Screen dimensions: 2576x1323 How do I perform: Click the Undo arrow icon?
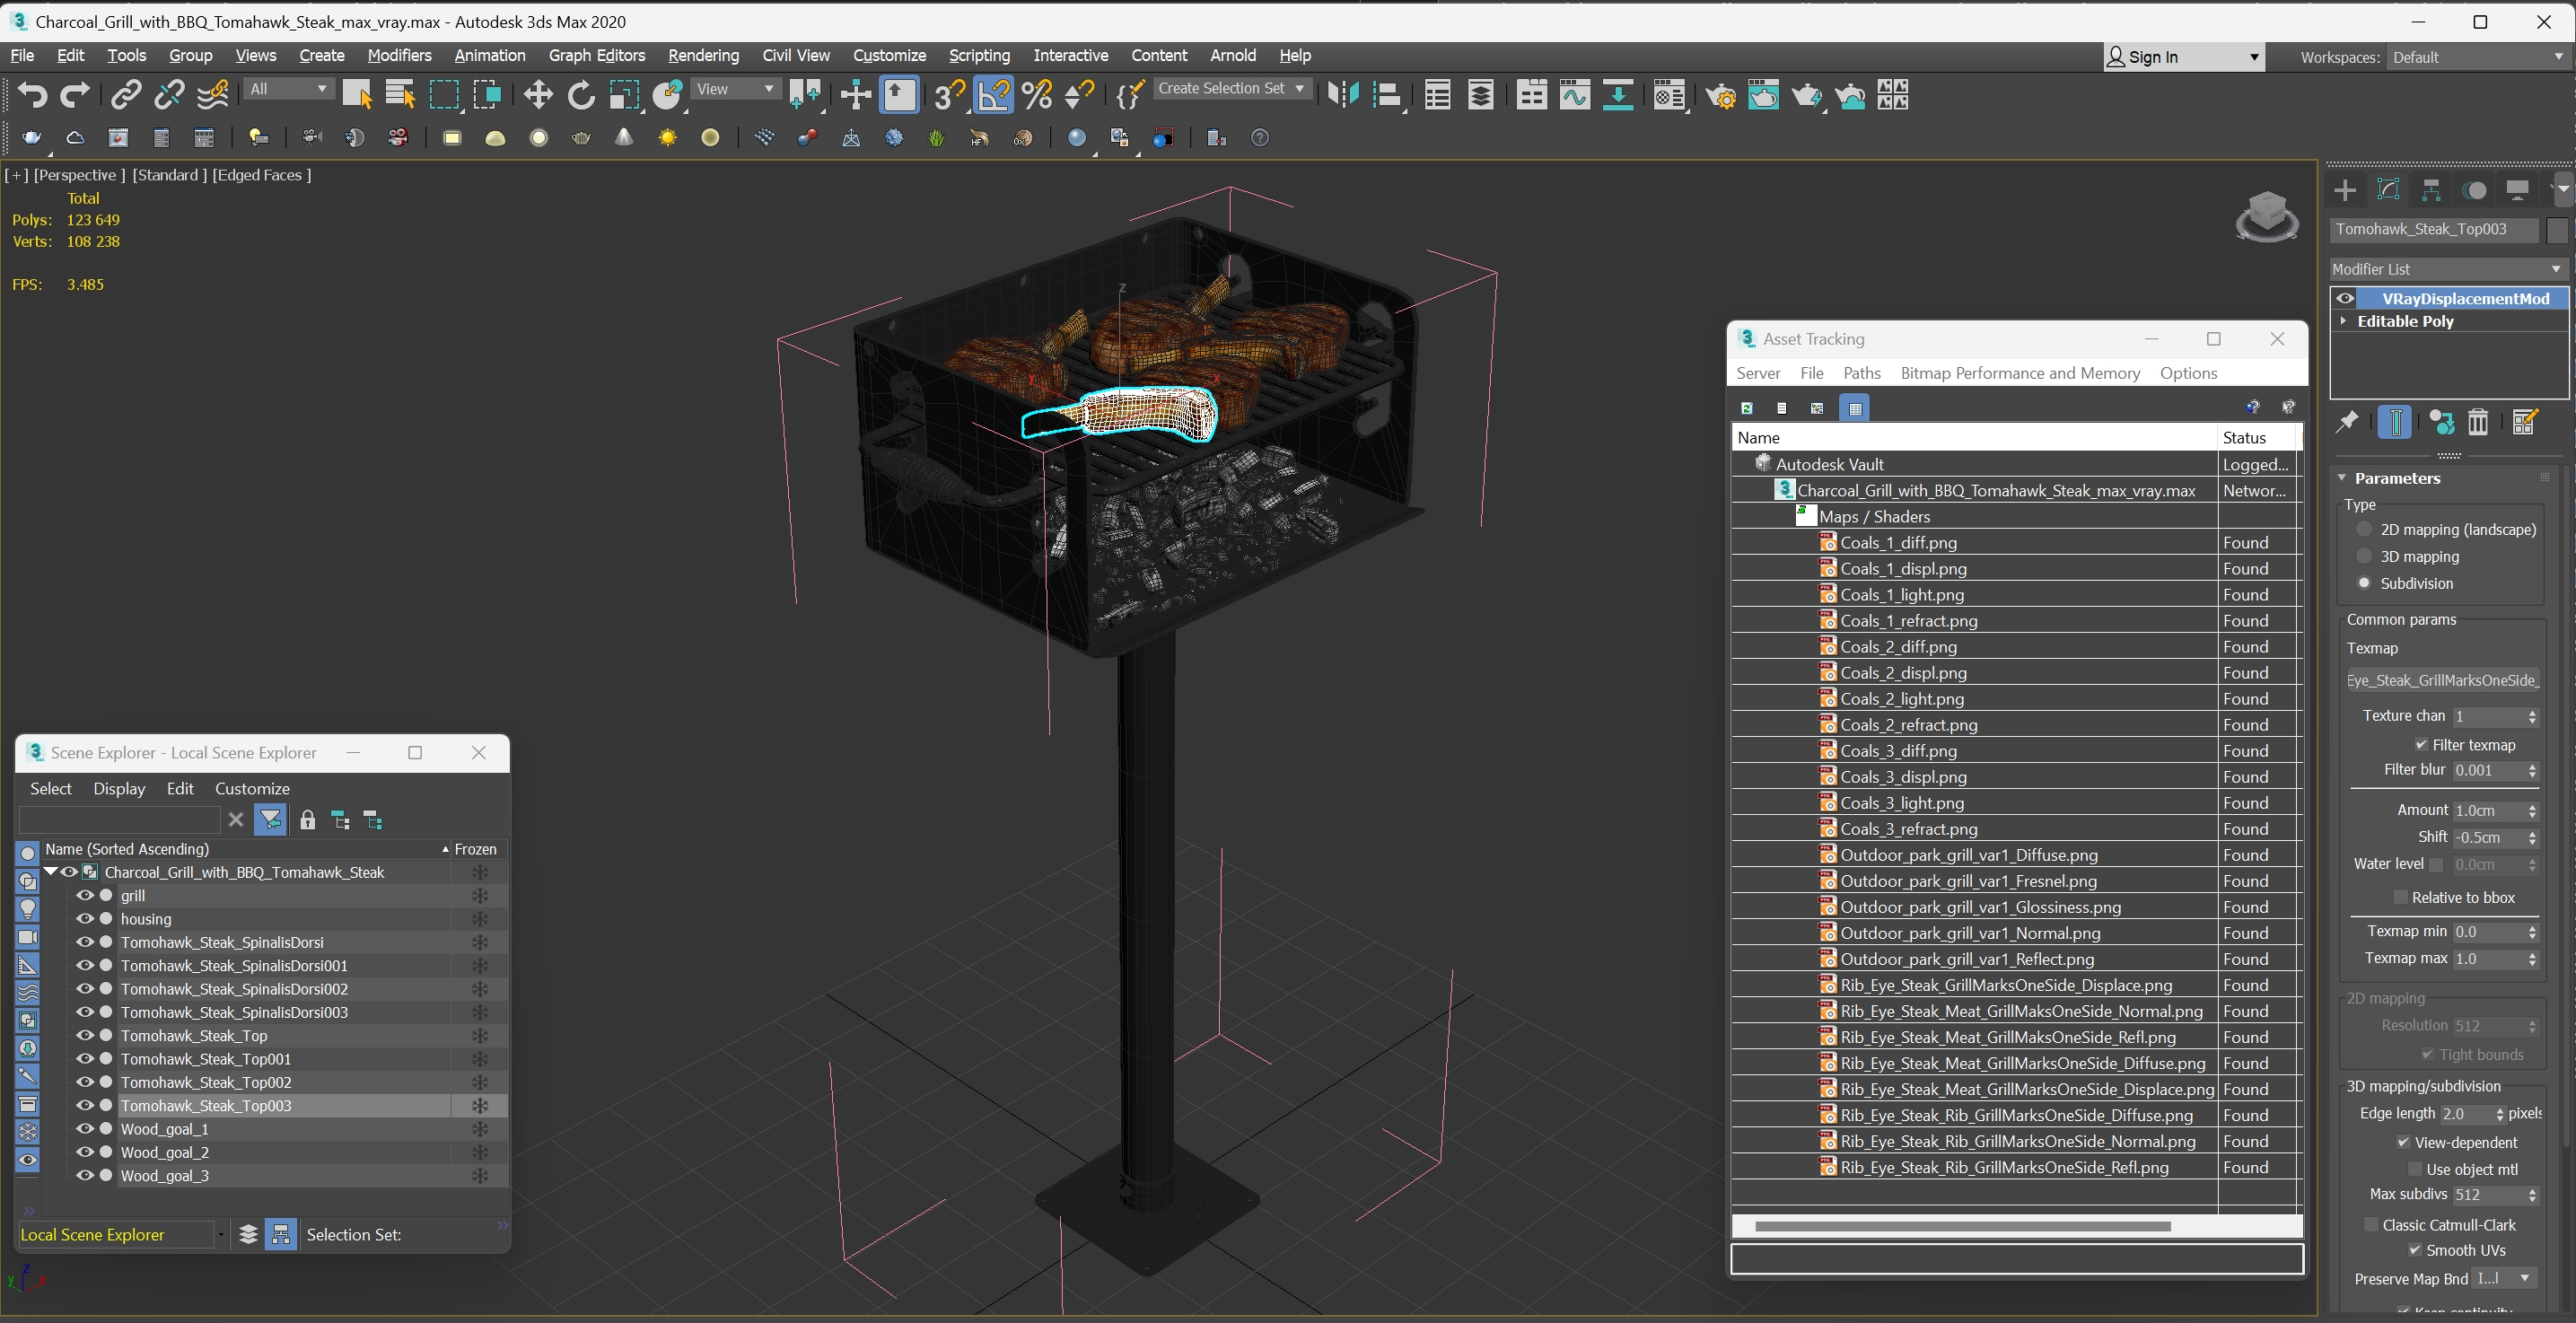coord(32,95)
